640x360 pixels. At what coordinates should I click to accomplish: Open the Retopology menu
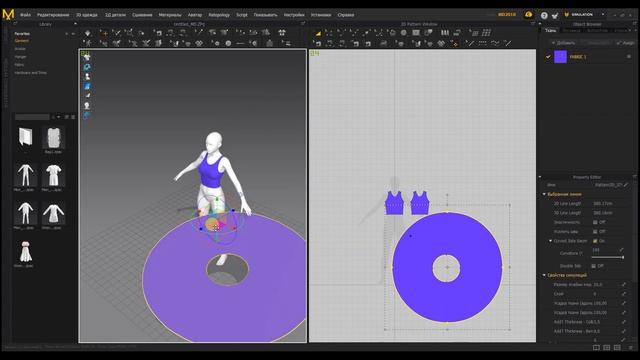point(219,15)
